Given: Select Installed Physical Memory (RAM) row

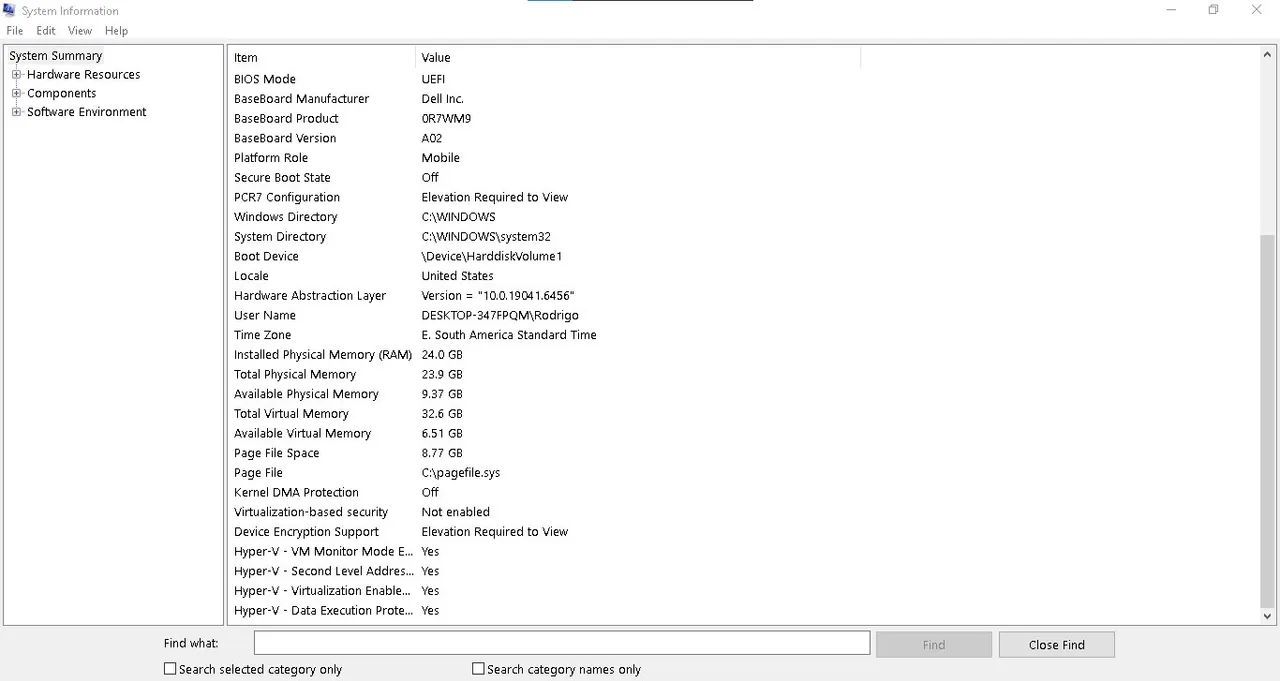Looking at the screenshot, I should click(743, 355).
